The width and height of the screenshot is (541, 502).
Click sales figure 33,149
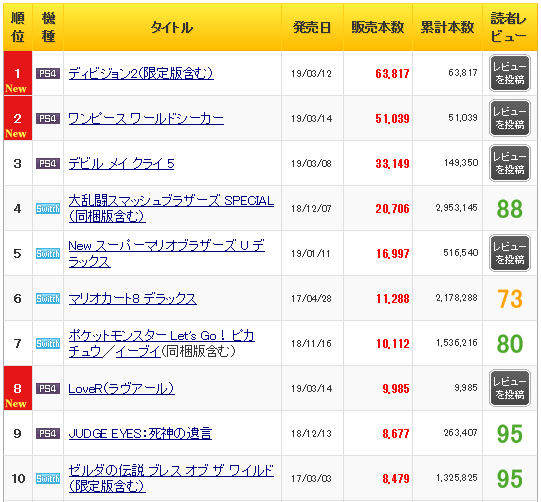(392, 164)
